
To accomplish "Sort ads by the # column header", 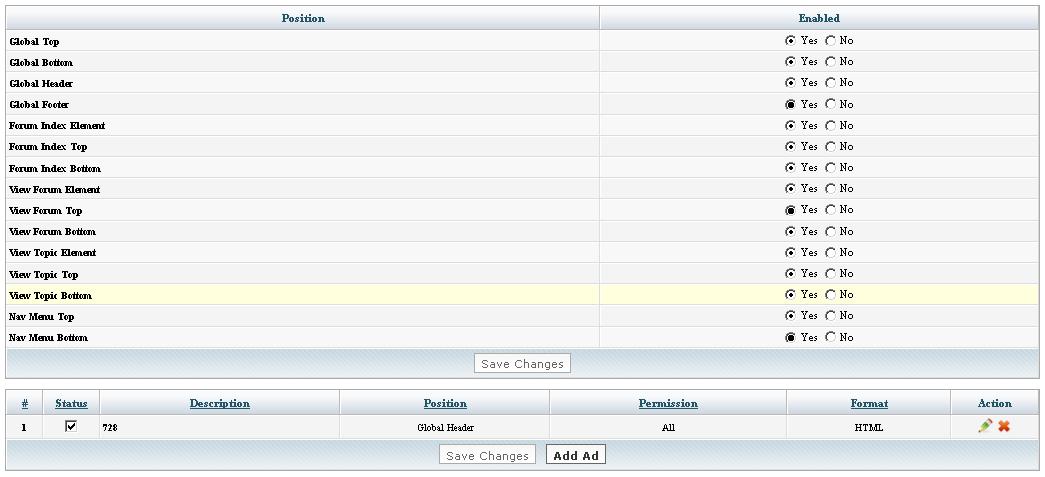I will pos(24,403).
